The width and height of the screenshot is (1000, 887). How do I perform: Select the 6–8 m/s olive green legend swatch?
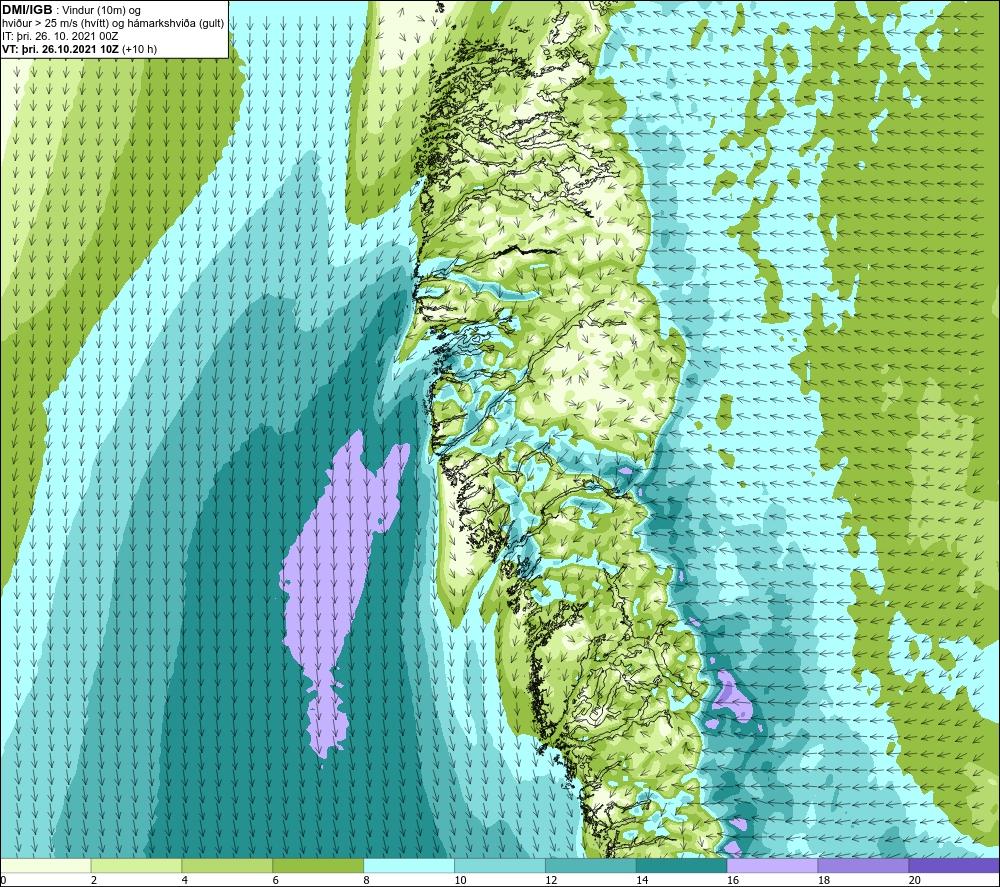(x=318, y=865)
